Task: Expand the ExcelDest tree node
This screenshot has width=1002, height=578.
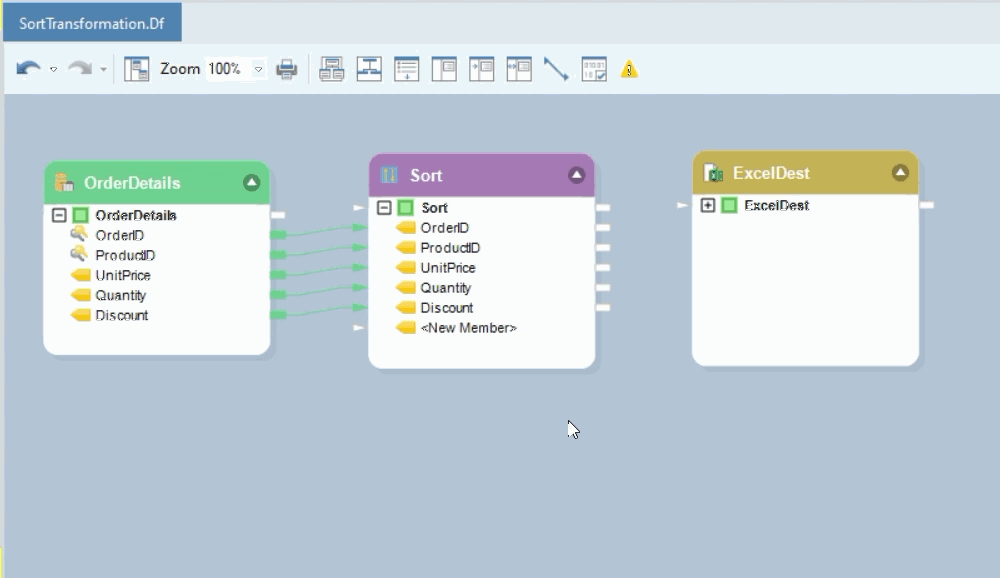Action: [x=708, y=205]
